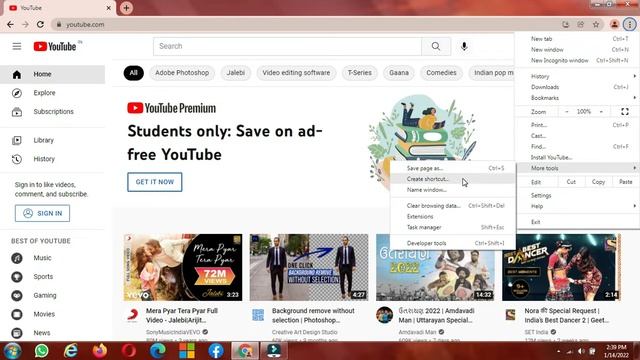Select the Jalebi filter chip
The height and width of the screenshot is (360, 640).
coord(236,73)
